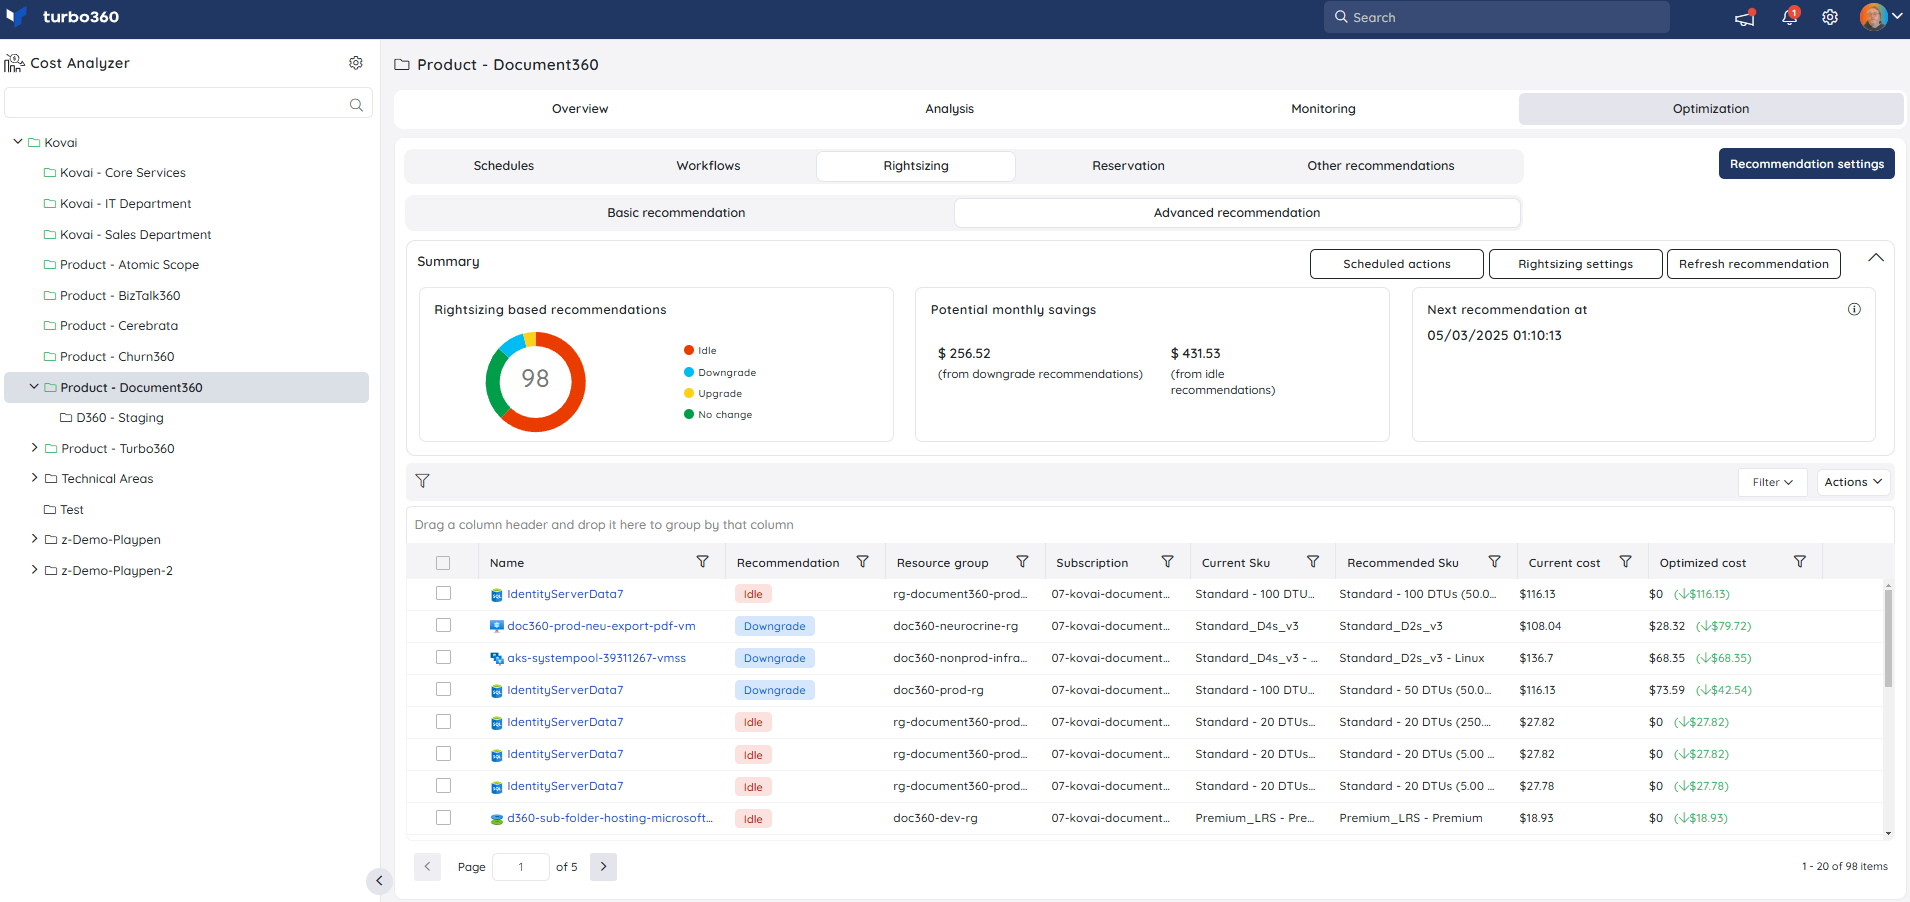1910x902 pixels.
Task: Click the Refresh recommendation button
Action: pyautogui.click(x=1753, y=264)
